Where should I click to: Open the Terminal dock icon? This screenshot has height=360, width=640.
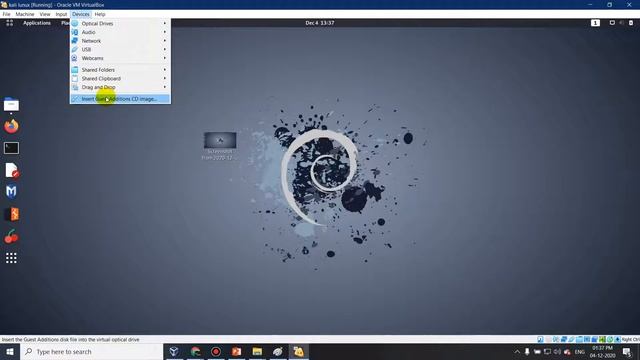coord(11,148)
